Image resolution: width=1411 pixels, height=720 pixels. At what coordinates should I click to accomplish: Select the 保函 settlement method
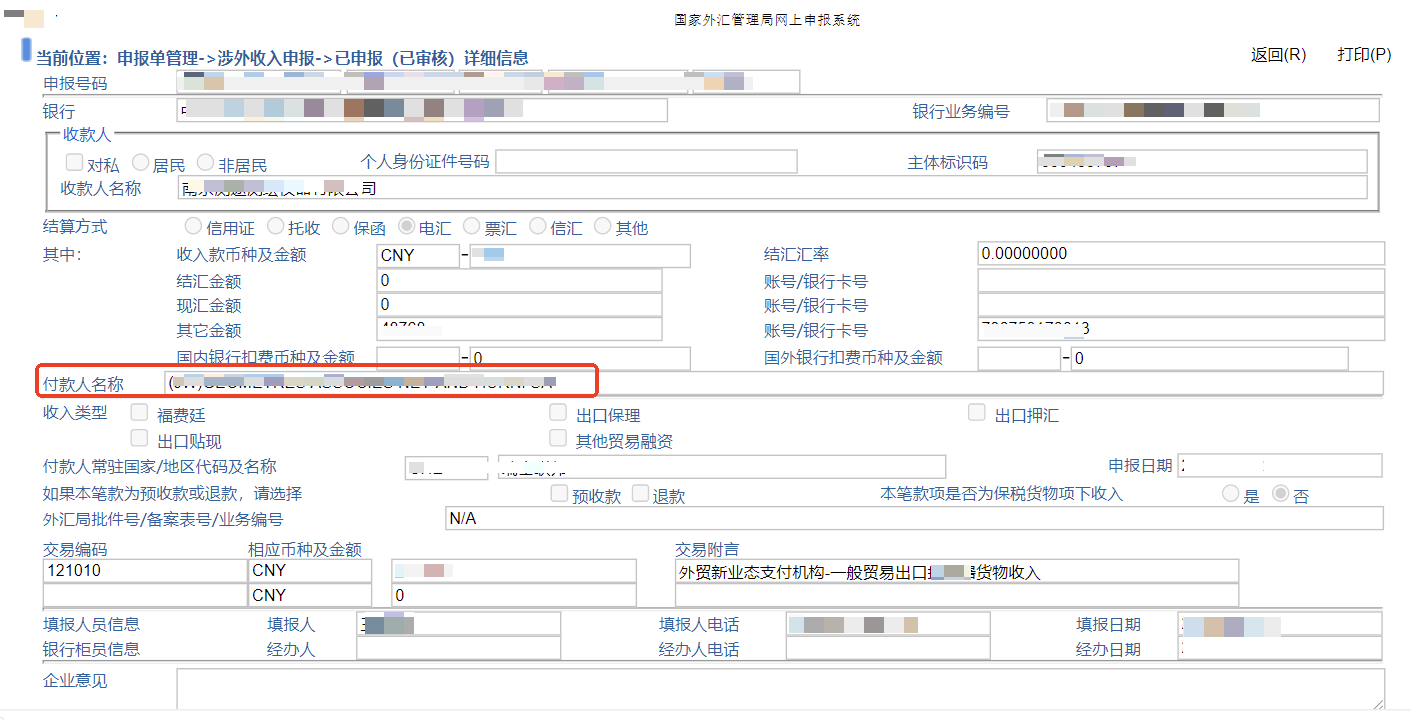(339, 227)
